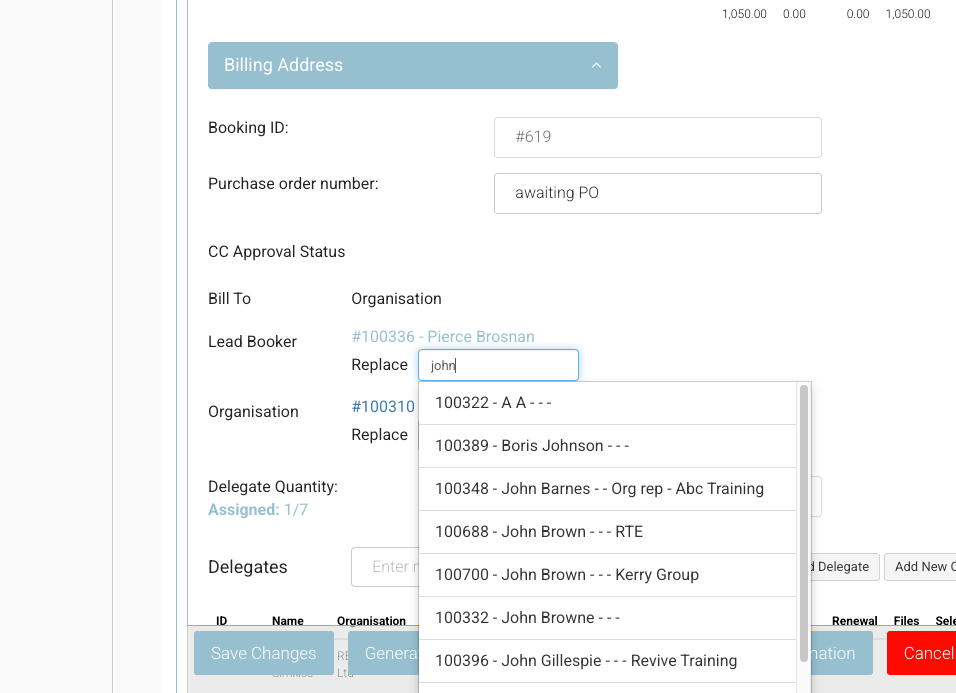Click the Save Changes button
Screen dimensions: 956x693
[263, 653]
